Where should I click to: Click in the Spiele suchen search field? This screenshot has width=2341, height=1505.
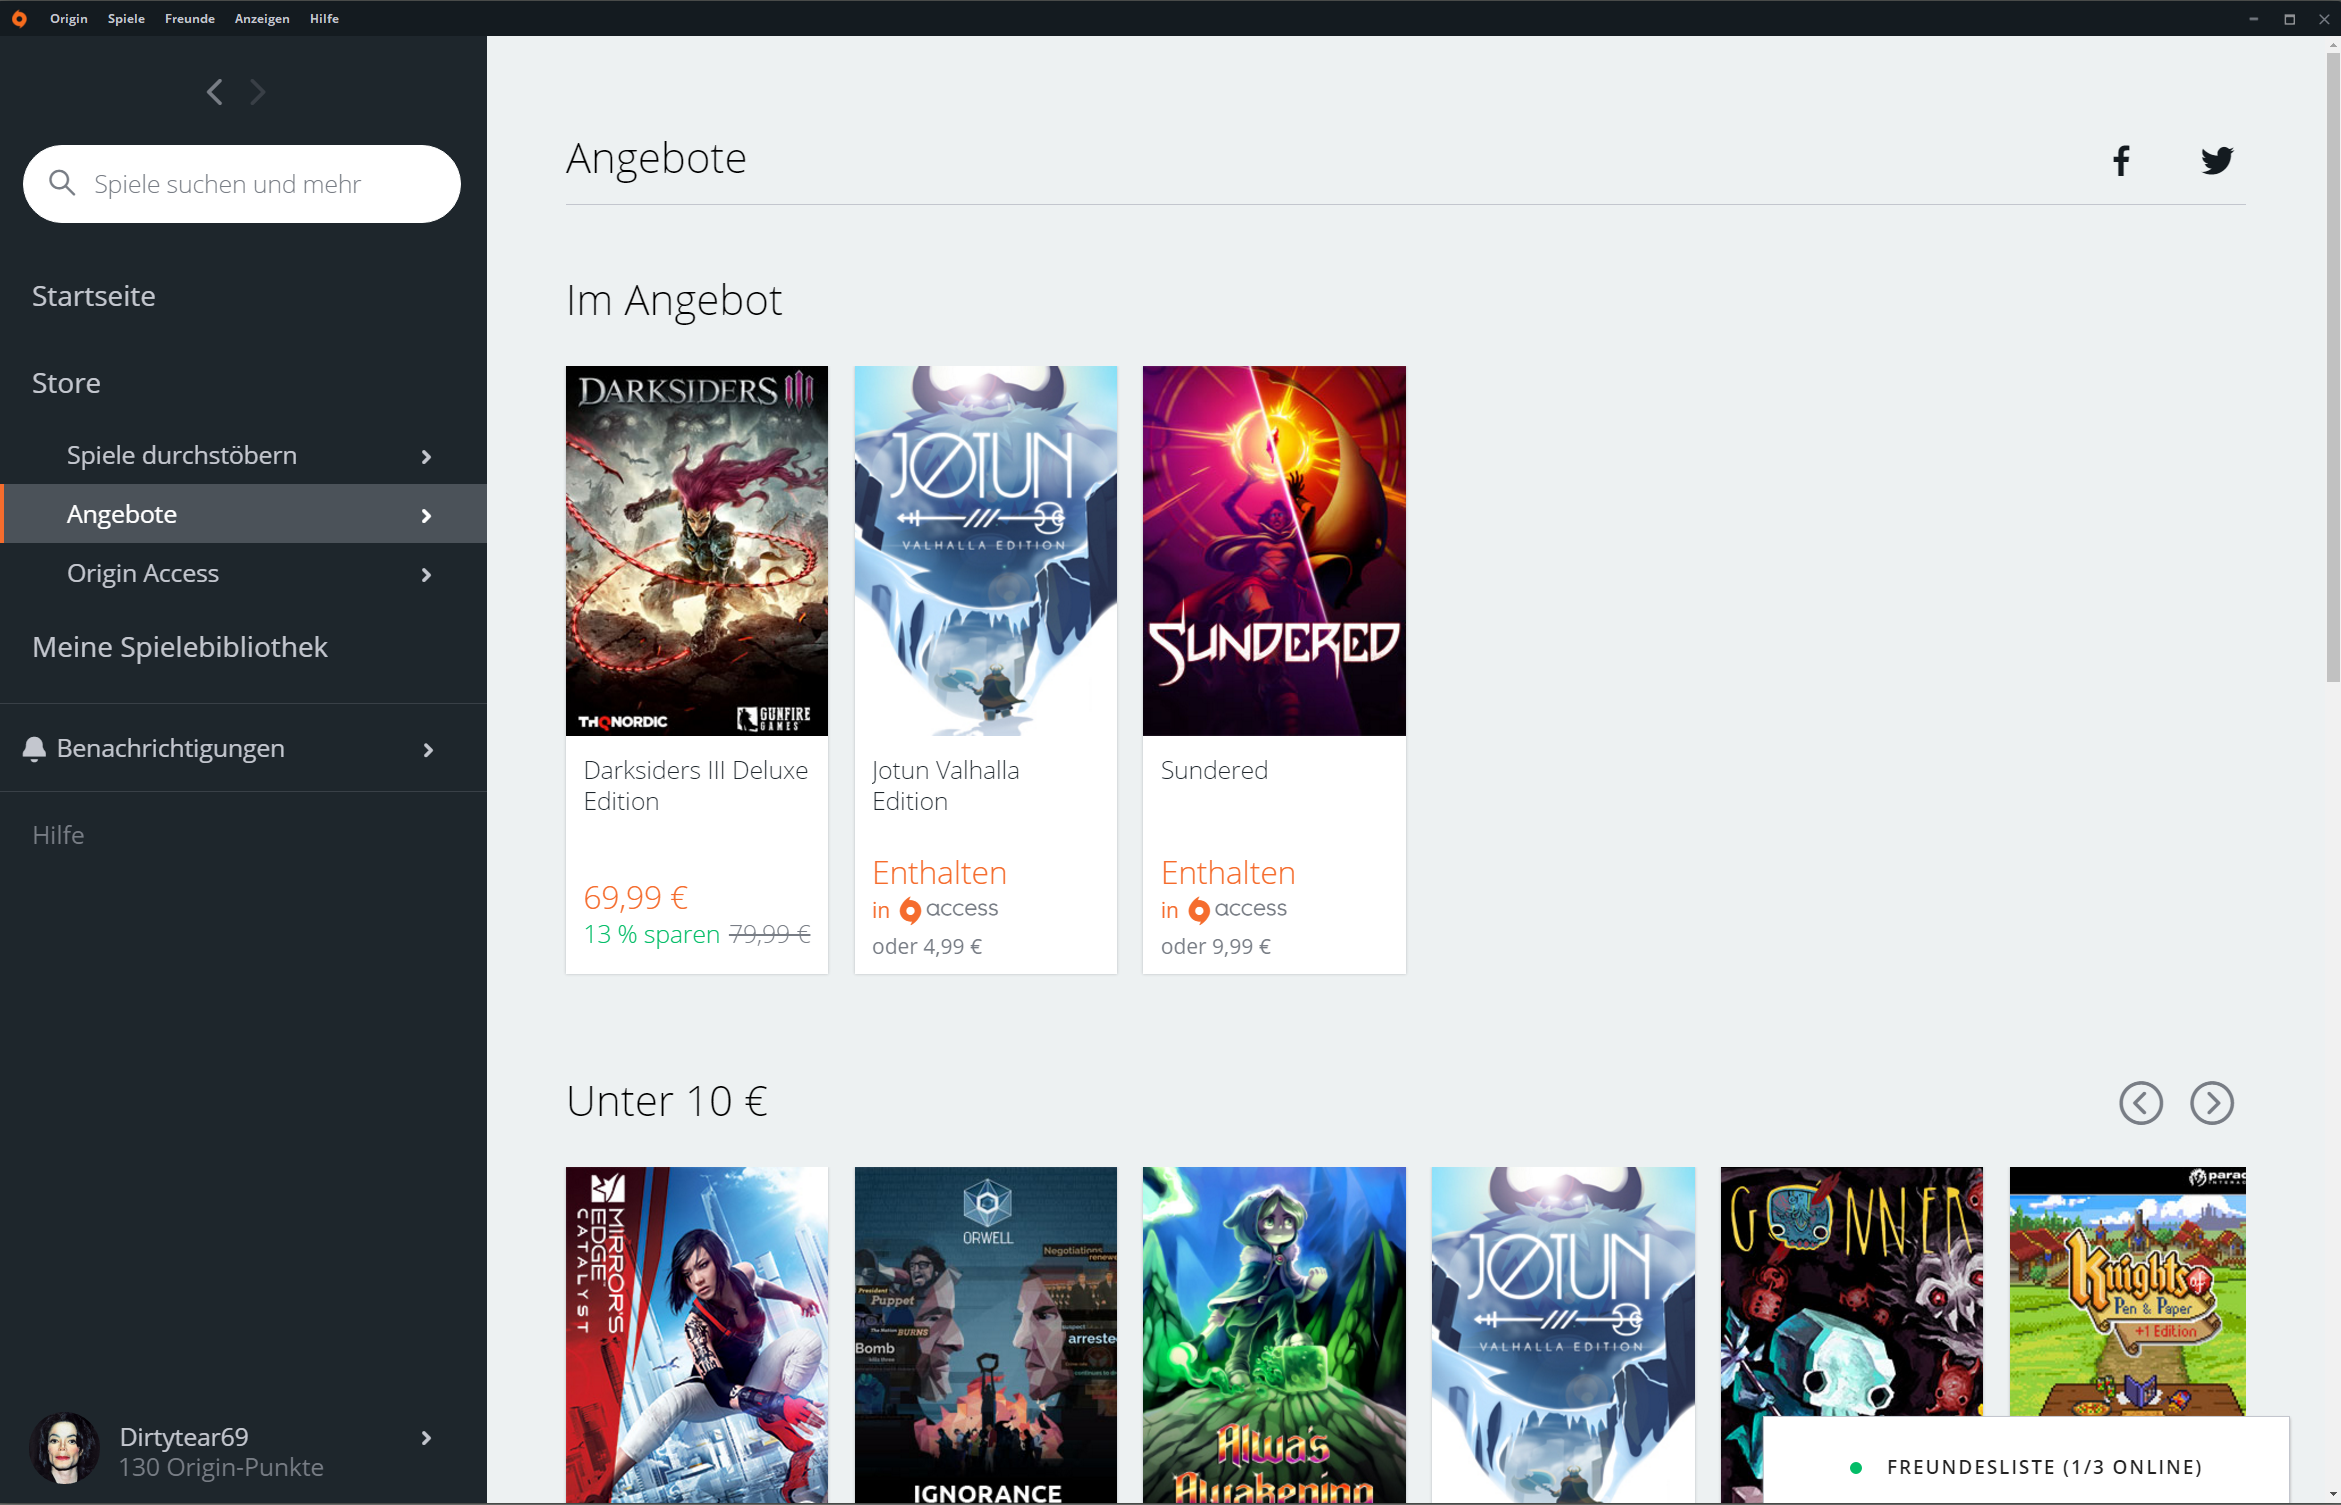tap(242, 184)
